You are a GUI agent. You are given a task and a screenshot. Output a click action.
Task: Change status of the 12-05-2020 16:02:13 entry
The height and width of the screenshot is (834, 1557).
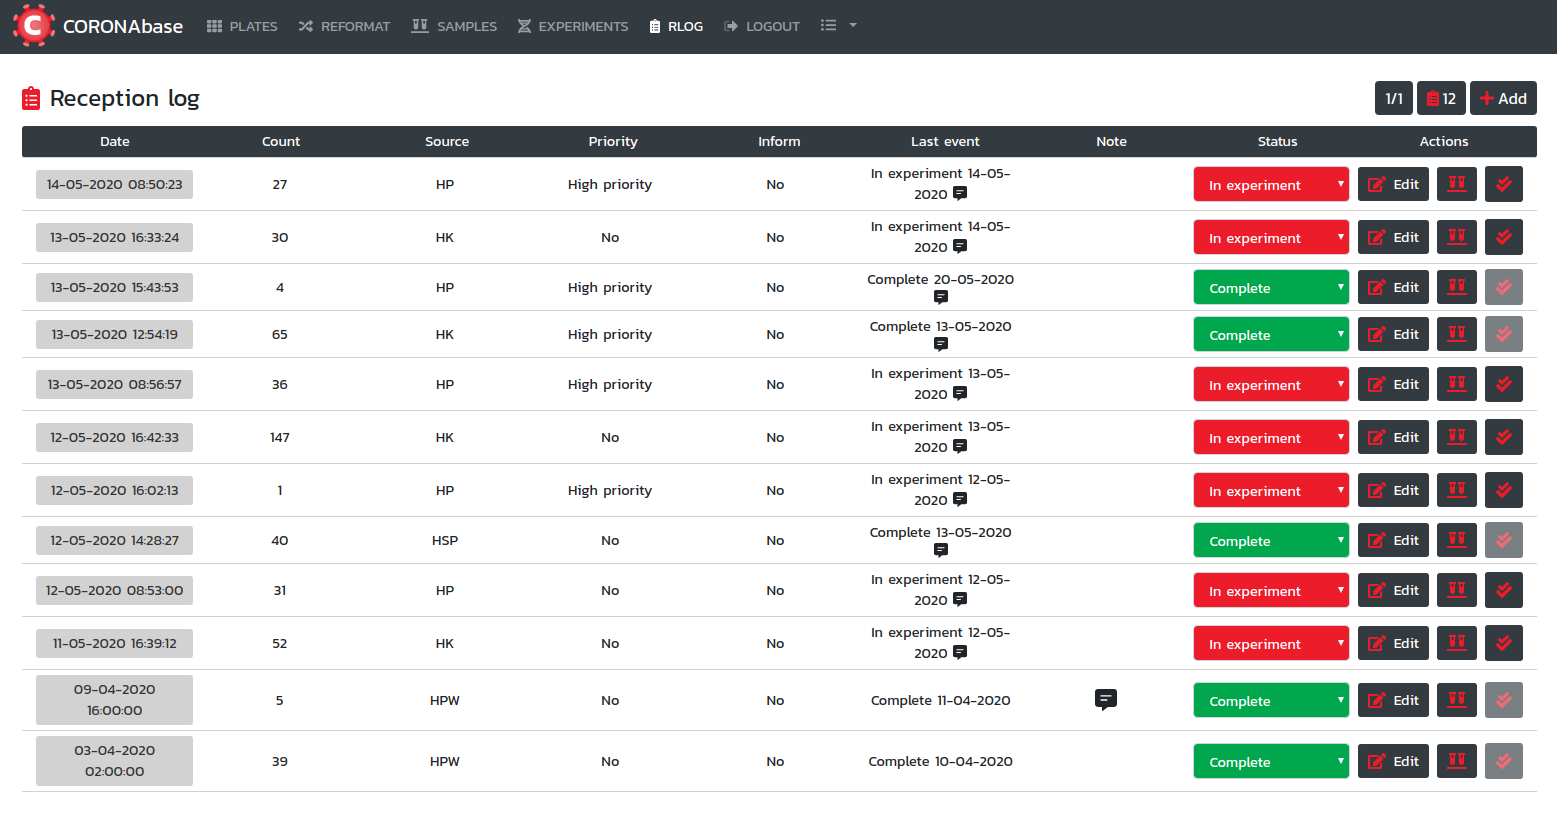tap(1270, 490)
